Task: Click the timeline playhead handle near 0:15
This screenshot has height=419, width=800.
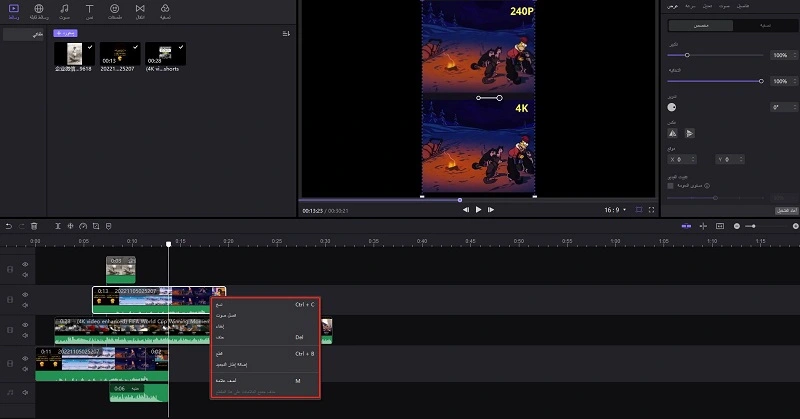Action: pyautogui.click(x=169, y=244)
